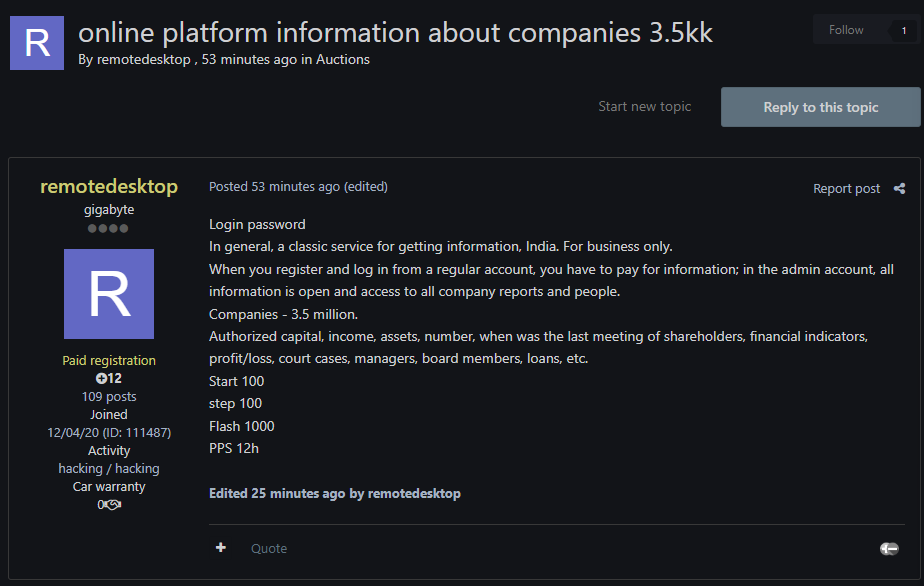Click the remotedesktop username in post sidebar

108,187
